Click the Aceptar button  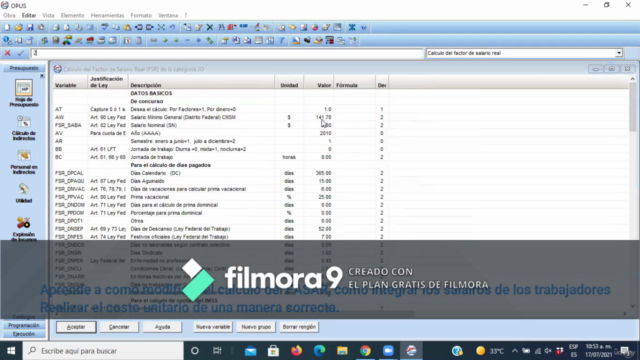[x=76, y=327]
